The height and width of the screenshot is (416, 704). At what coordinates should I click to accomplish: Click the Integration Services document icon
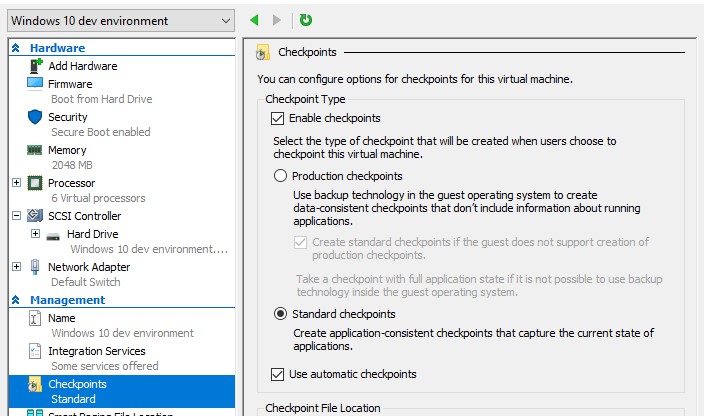pyautogui.click(x=35, y=351)
